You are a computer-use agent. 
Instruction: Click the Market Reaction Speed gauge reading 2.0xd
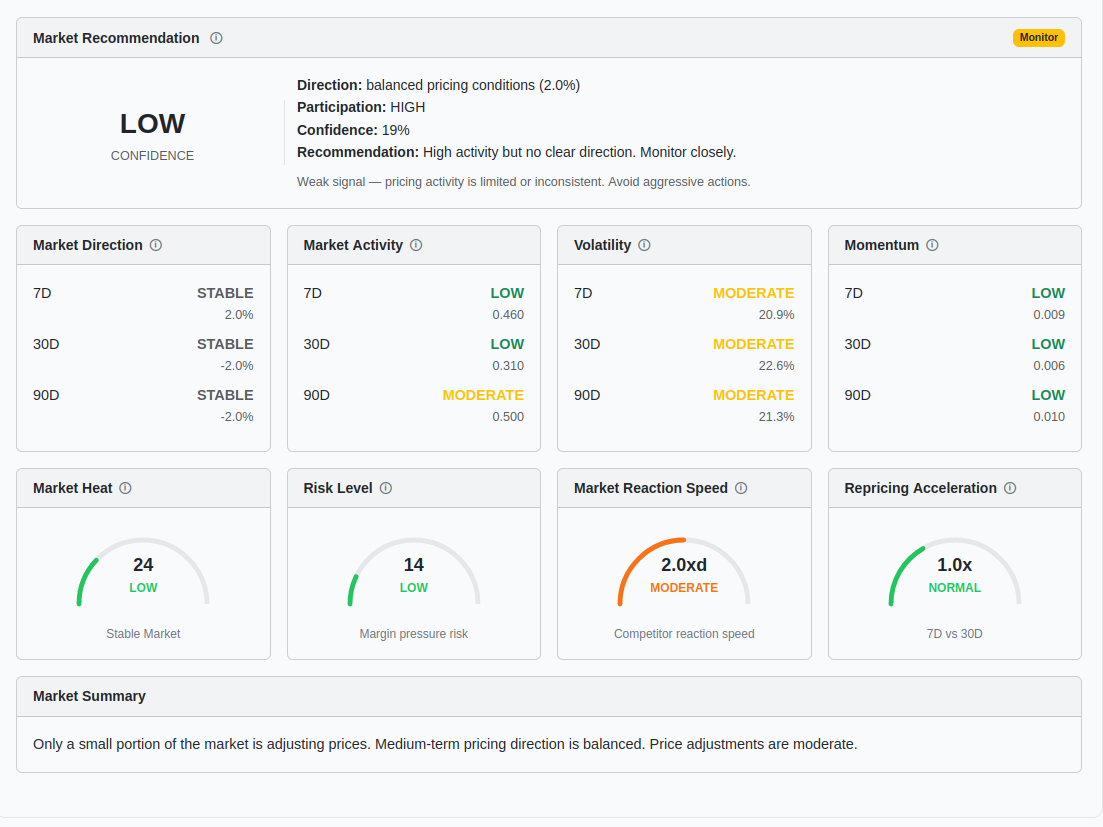pos(684,572)
